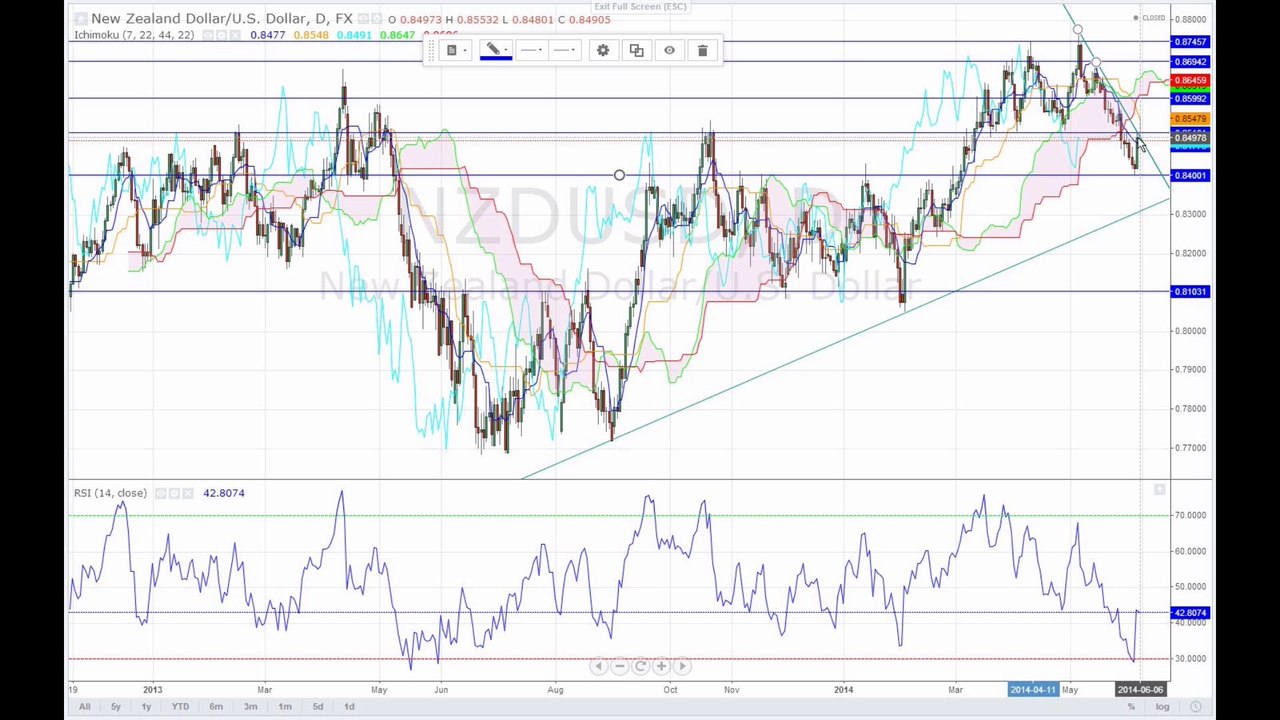The height and width of the screenshot is (720, 1280).
Task: Hide the Ichimoku indicator via eye icon
Action: pyautogui.click(x=208, y=35)
